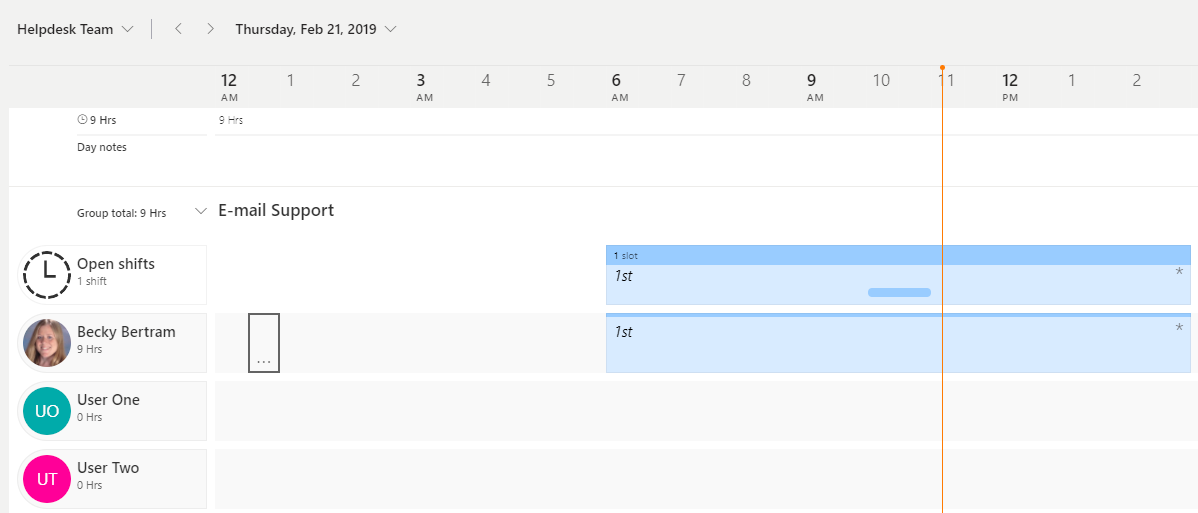
Task: Click the asterisk on the open shift
Action: [1179, 273]
